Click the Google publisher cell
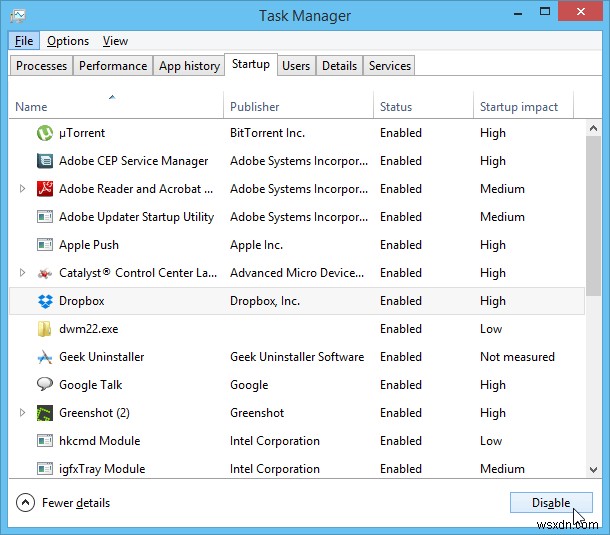The width and height of the screenshot is (610, 535). pos(249,385)
